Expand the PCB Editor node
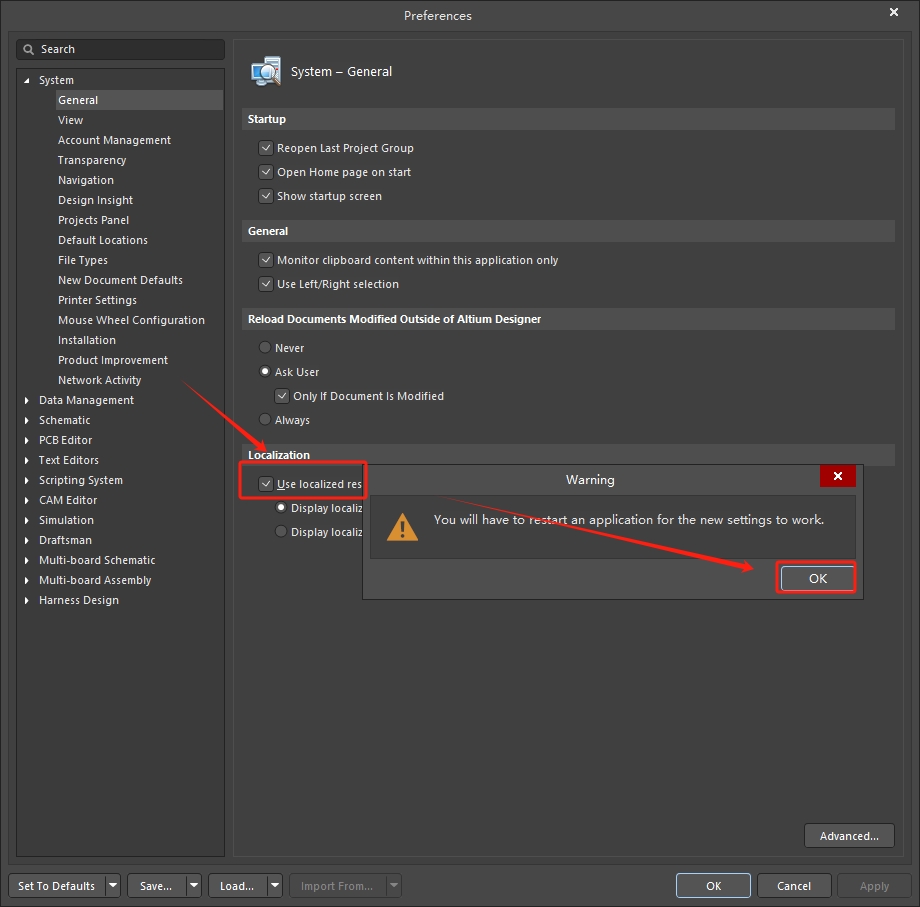Viewport: 920px width, 907px height. click(26, 440)
